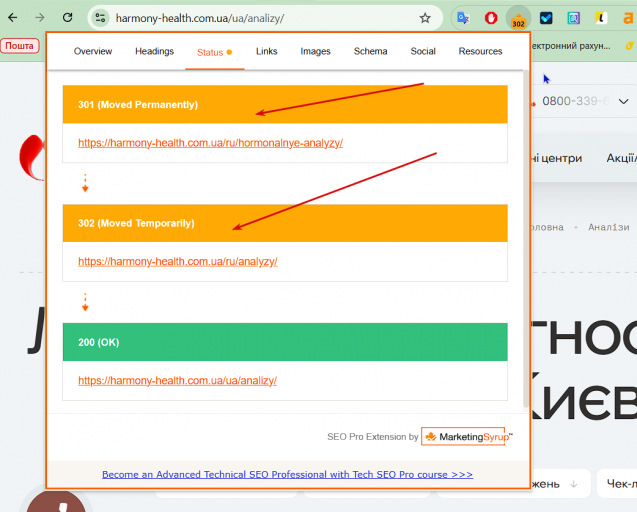Expand the phone number dropdown chevron
The height and width of the screenshot is (512, 637).
click(x=624, y=101)
